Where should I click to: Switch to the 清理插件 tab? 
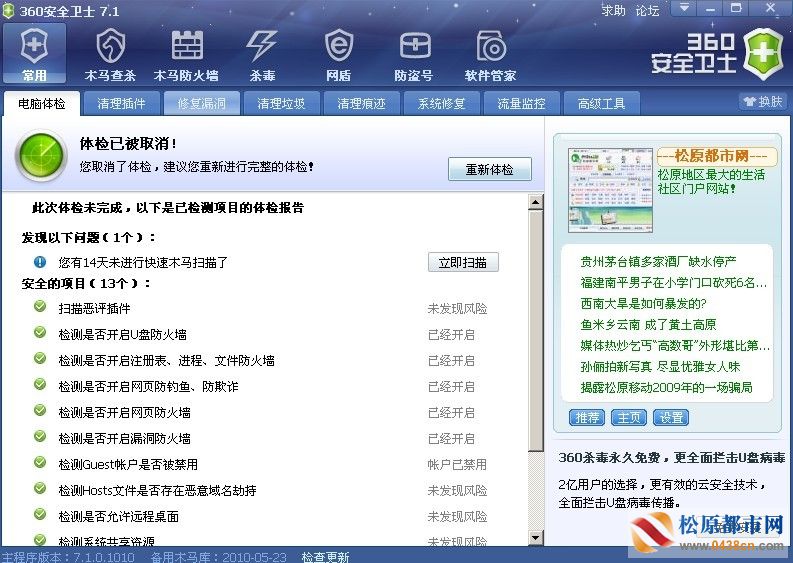coord(121,104)
